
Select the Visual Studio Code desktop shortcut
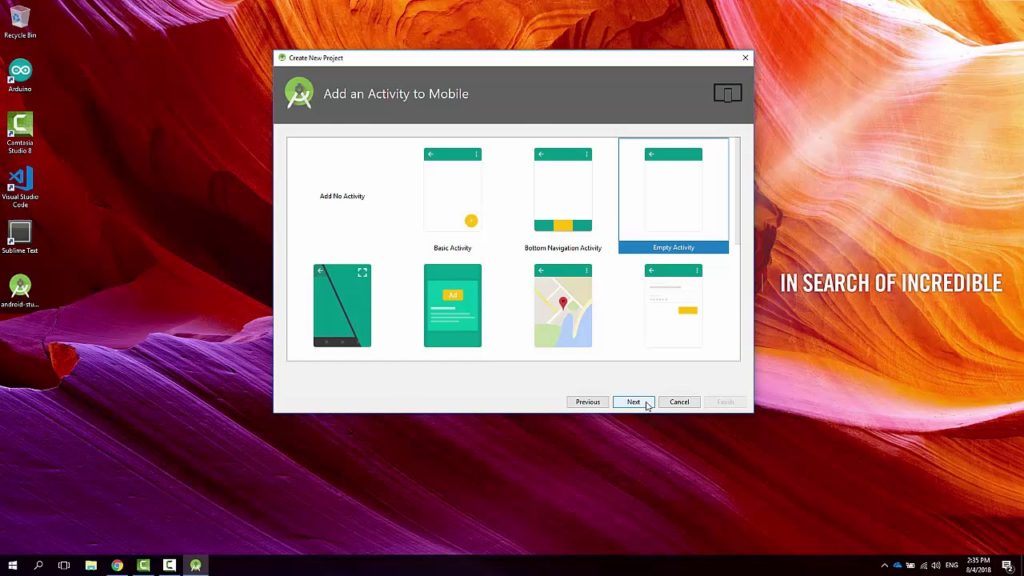pyautogui.click(x=20, y=187)
